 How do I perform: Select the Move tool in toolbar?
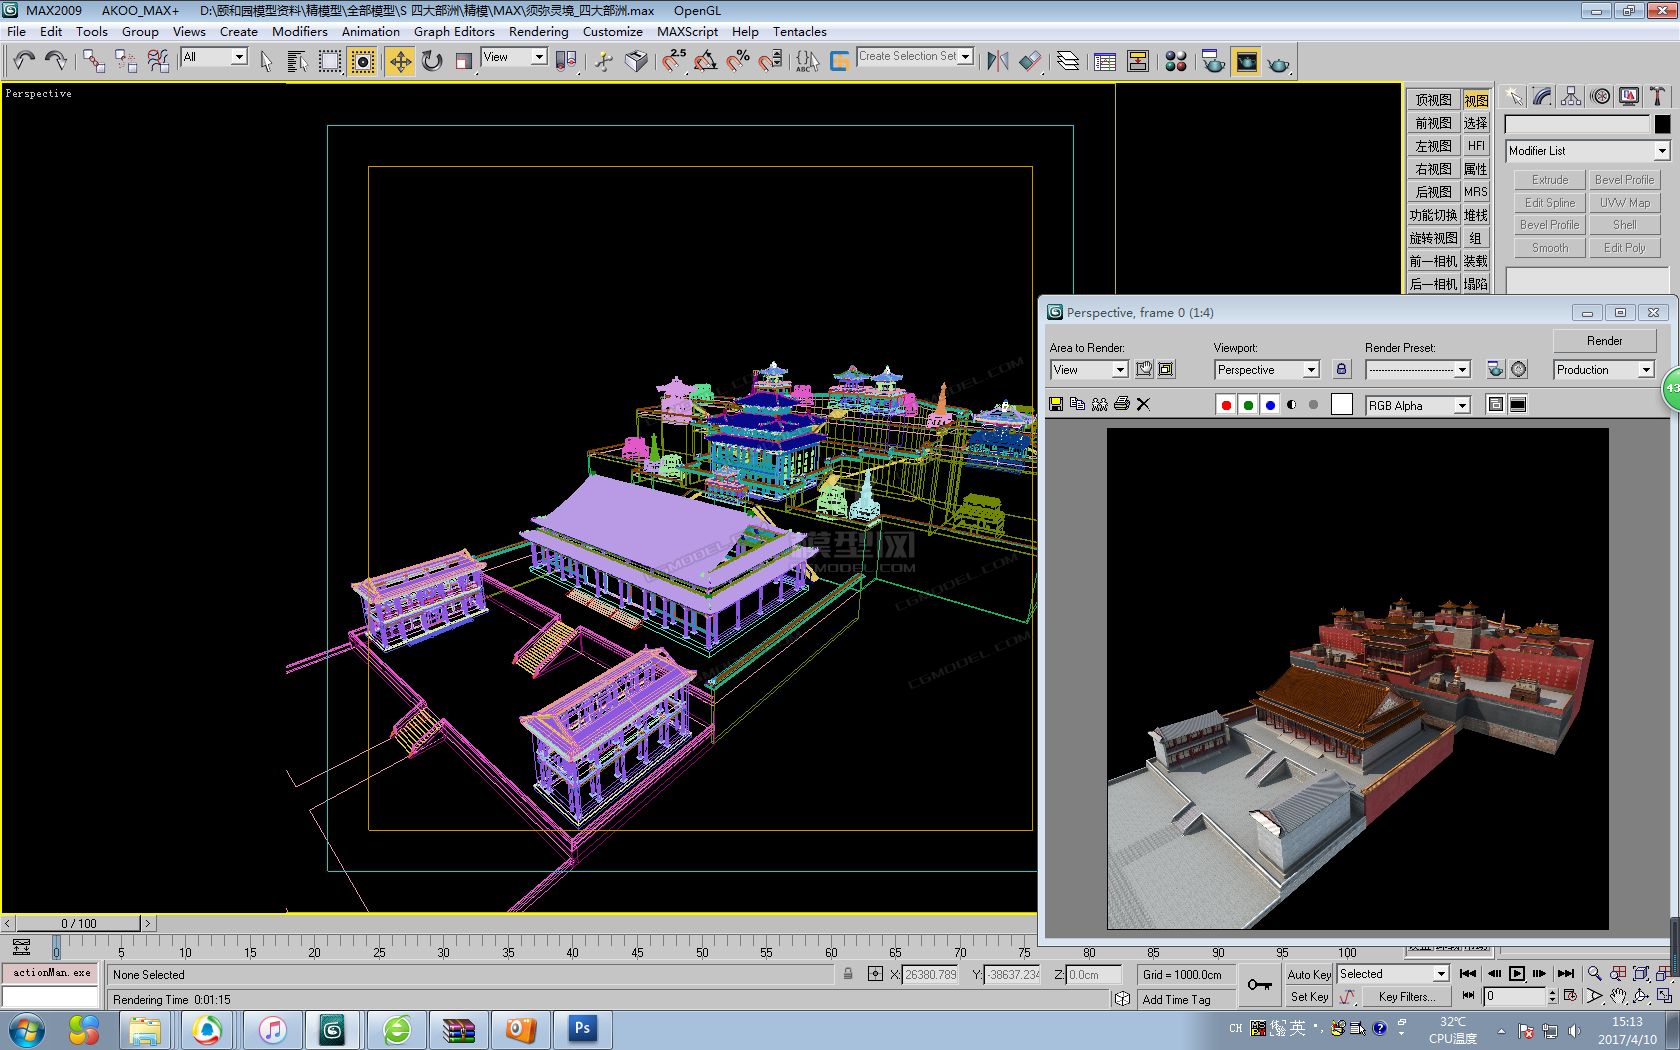(x=400, y=62)
